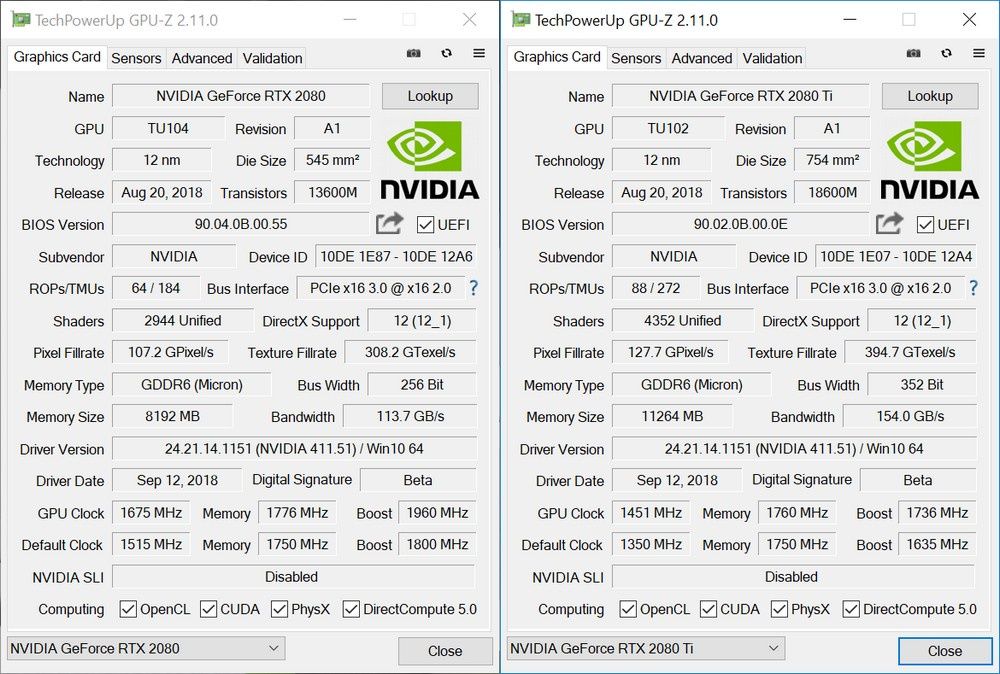Image resolution: width=1000 pixels, height=674 pixels.
Task: Click Memory Size value 8192 MB
Action: (172, 416)
